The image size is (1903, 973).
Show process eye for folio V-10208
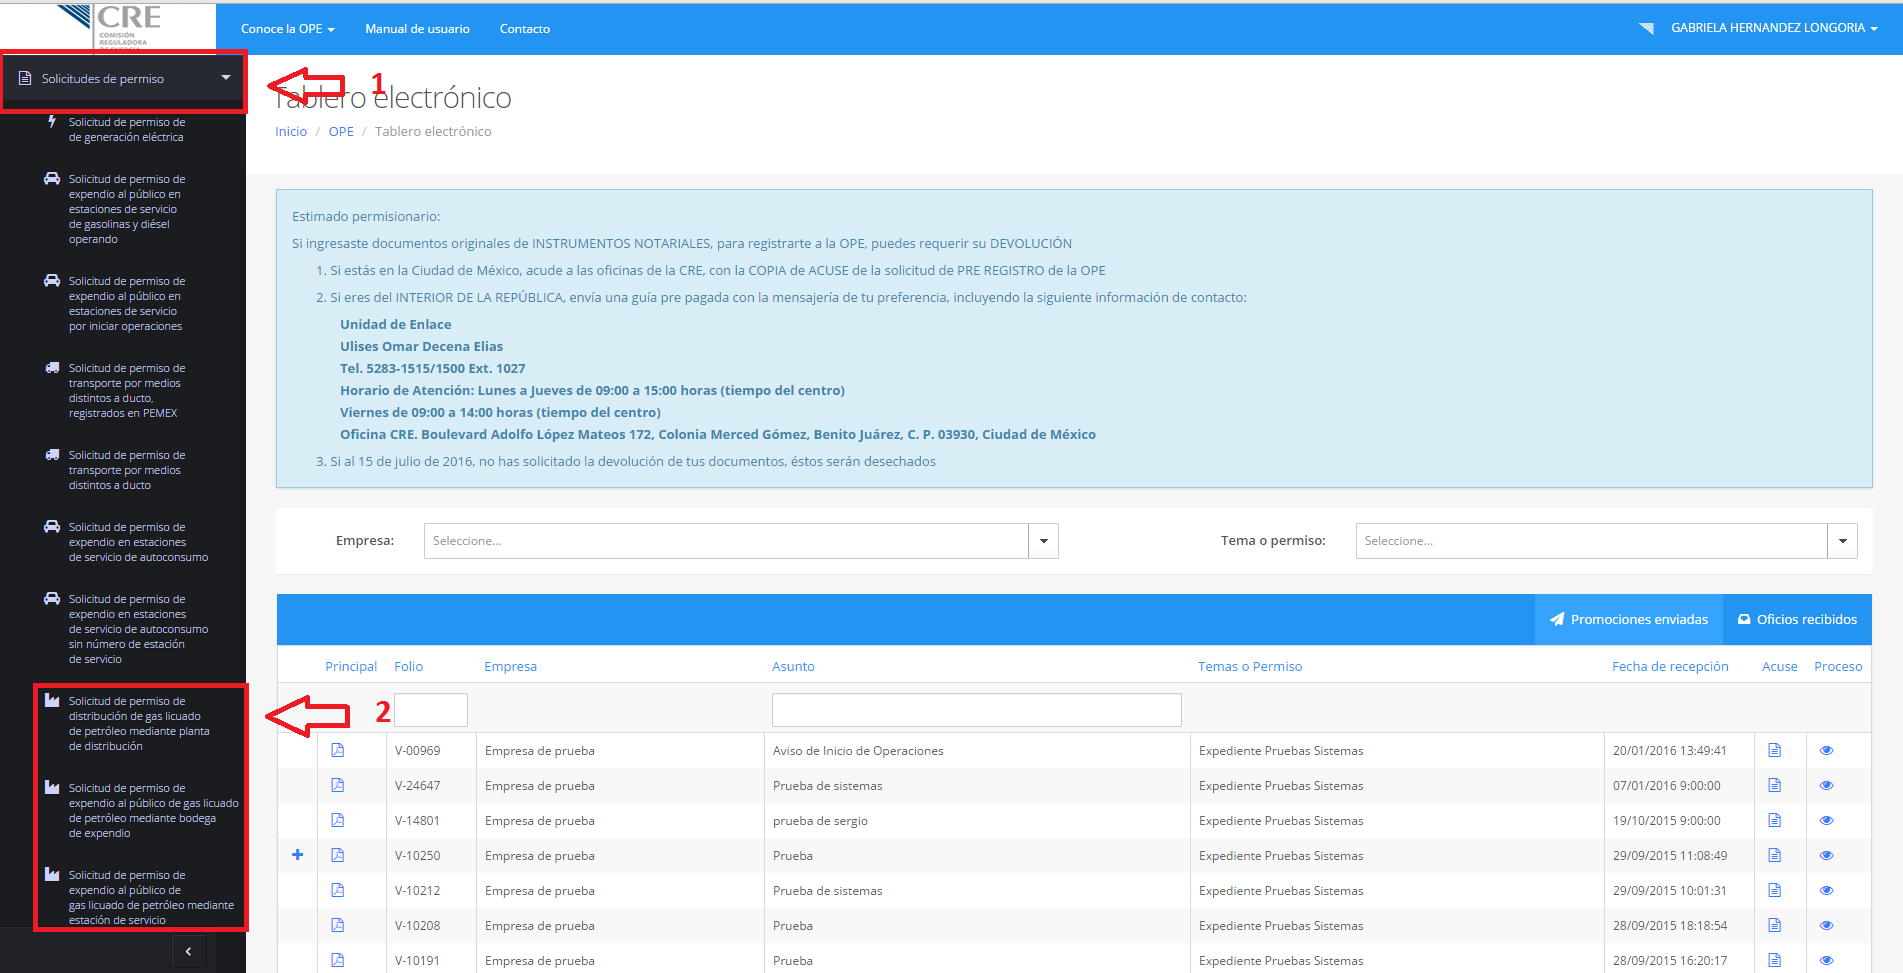tap(1826, 925)
